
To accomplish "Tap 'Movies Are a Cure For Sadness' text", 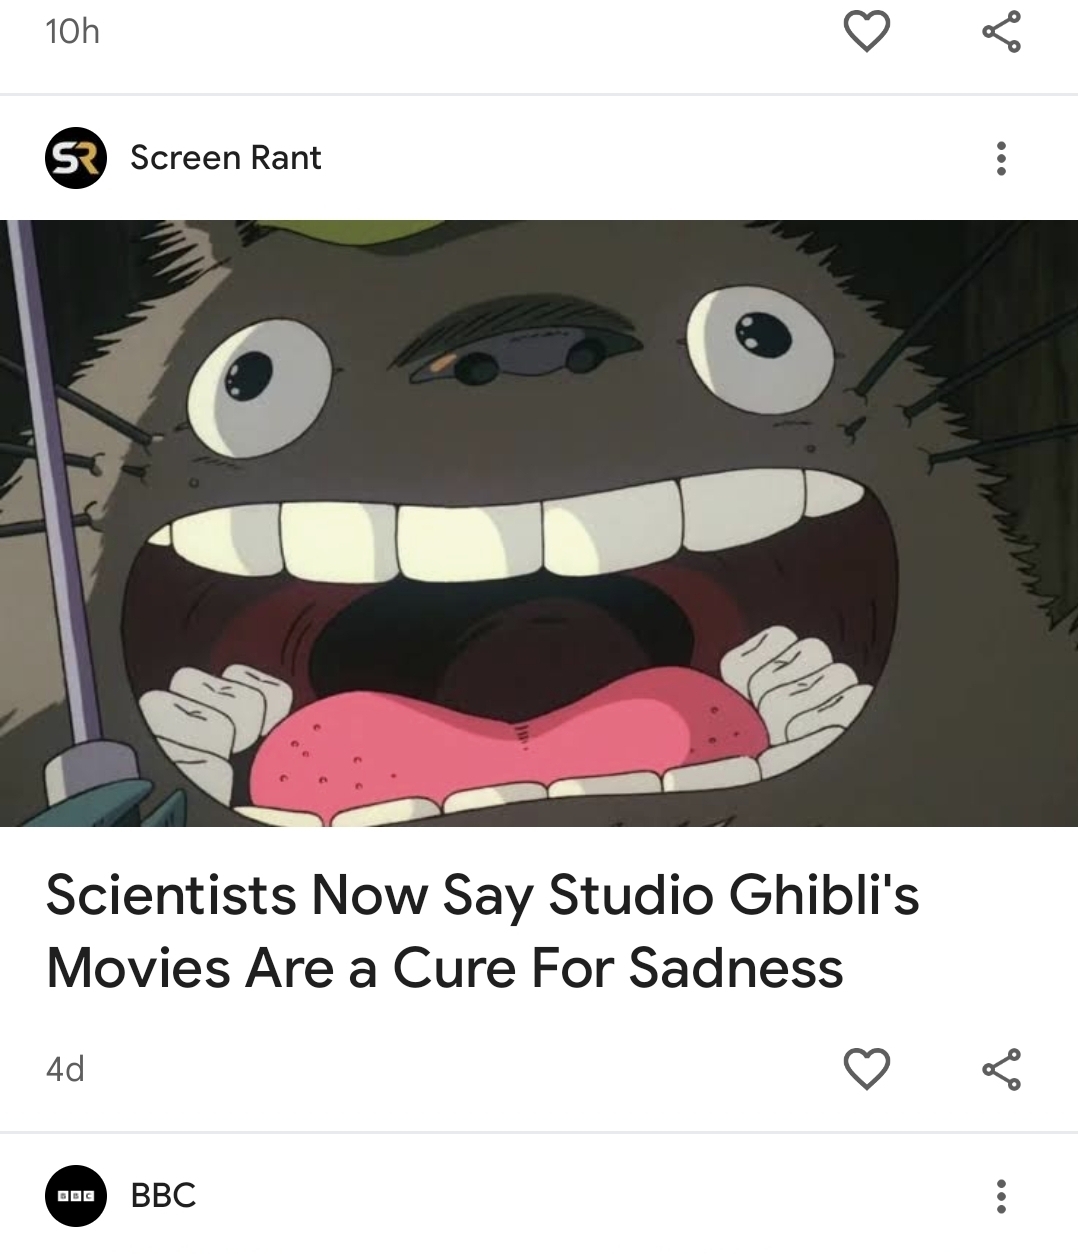I will tap(445, 967).
